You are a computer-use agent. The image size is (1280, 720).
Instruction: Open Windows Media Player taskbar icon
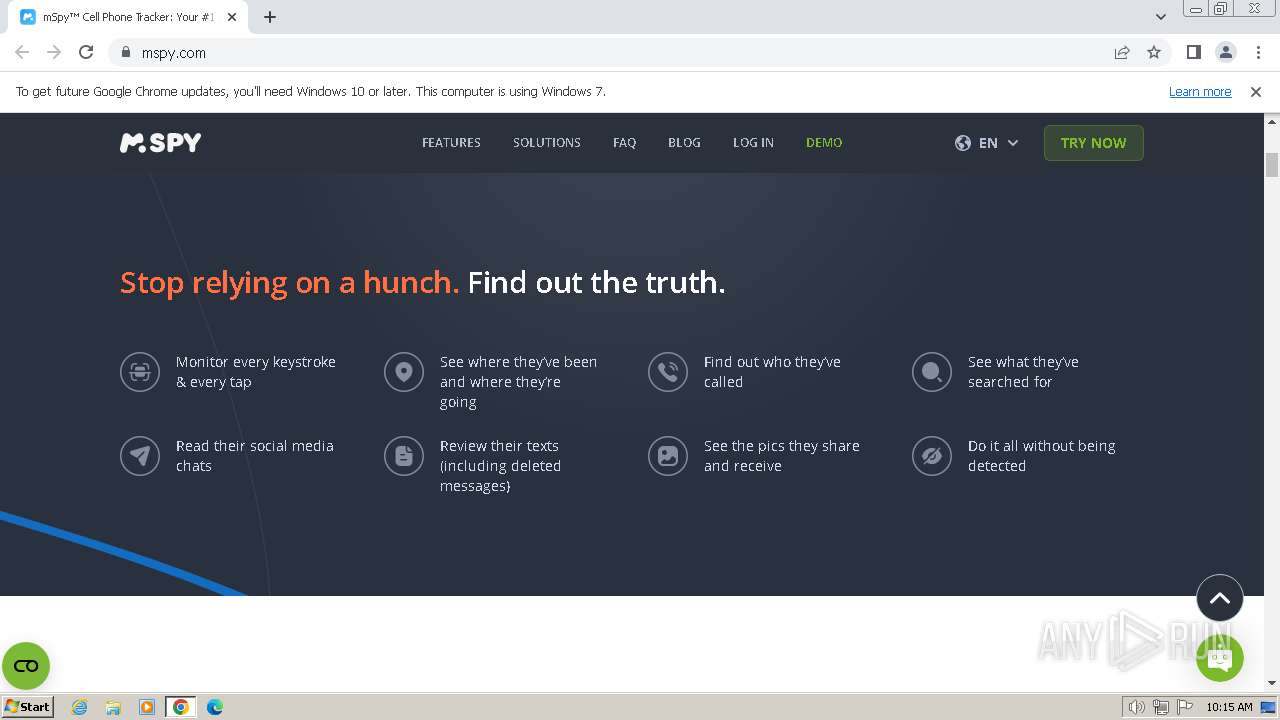click(147, 707)
